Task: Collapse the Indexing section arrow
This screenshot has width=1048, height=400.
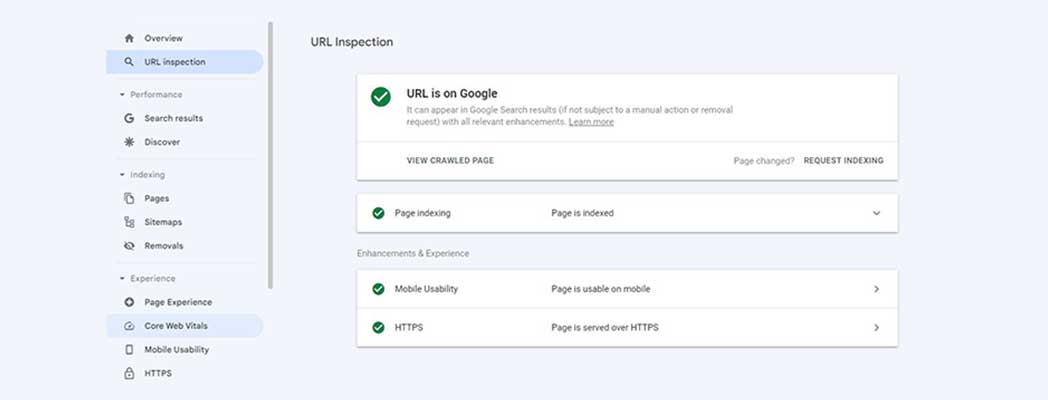Action: tap(122, 175)
